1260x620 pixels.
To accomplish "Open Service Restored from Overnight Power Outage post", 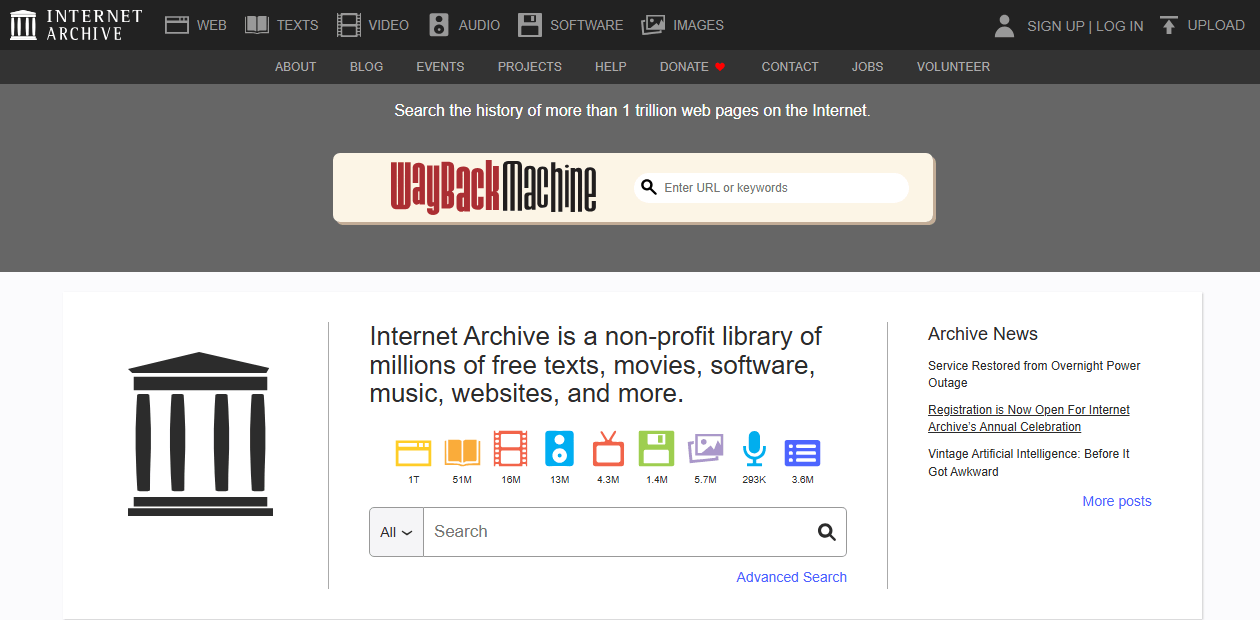I will pyautogui.click(x=1034, y=374).
